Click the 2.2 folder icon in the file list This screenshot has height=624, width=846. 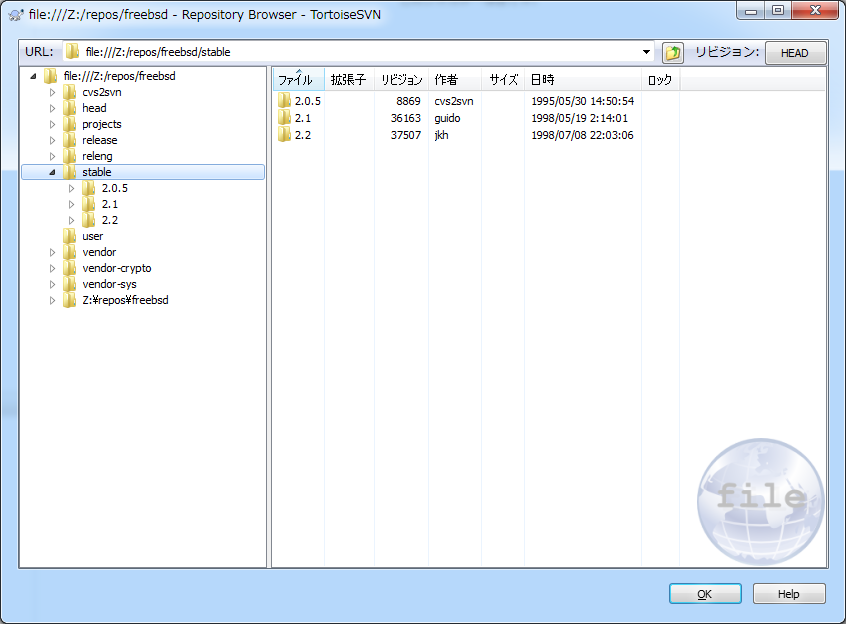284,135
